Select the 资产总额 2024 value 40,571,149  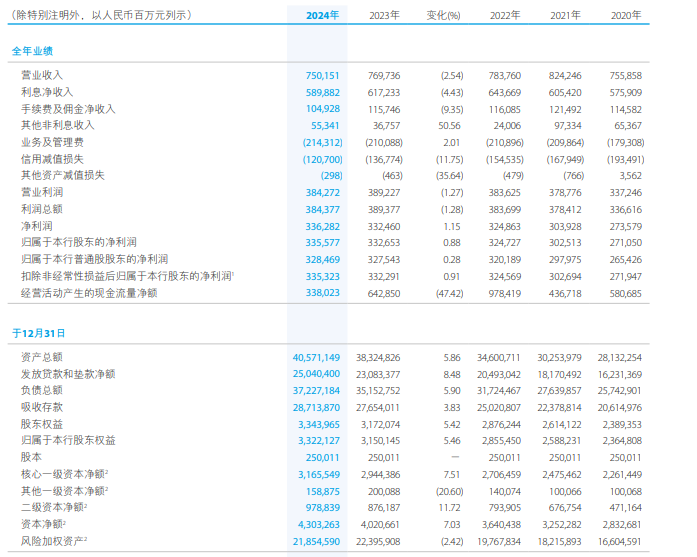pyautogui.click(x=316, y=356)
